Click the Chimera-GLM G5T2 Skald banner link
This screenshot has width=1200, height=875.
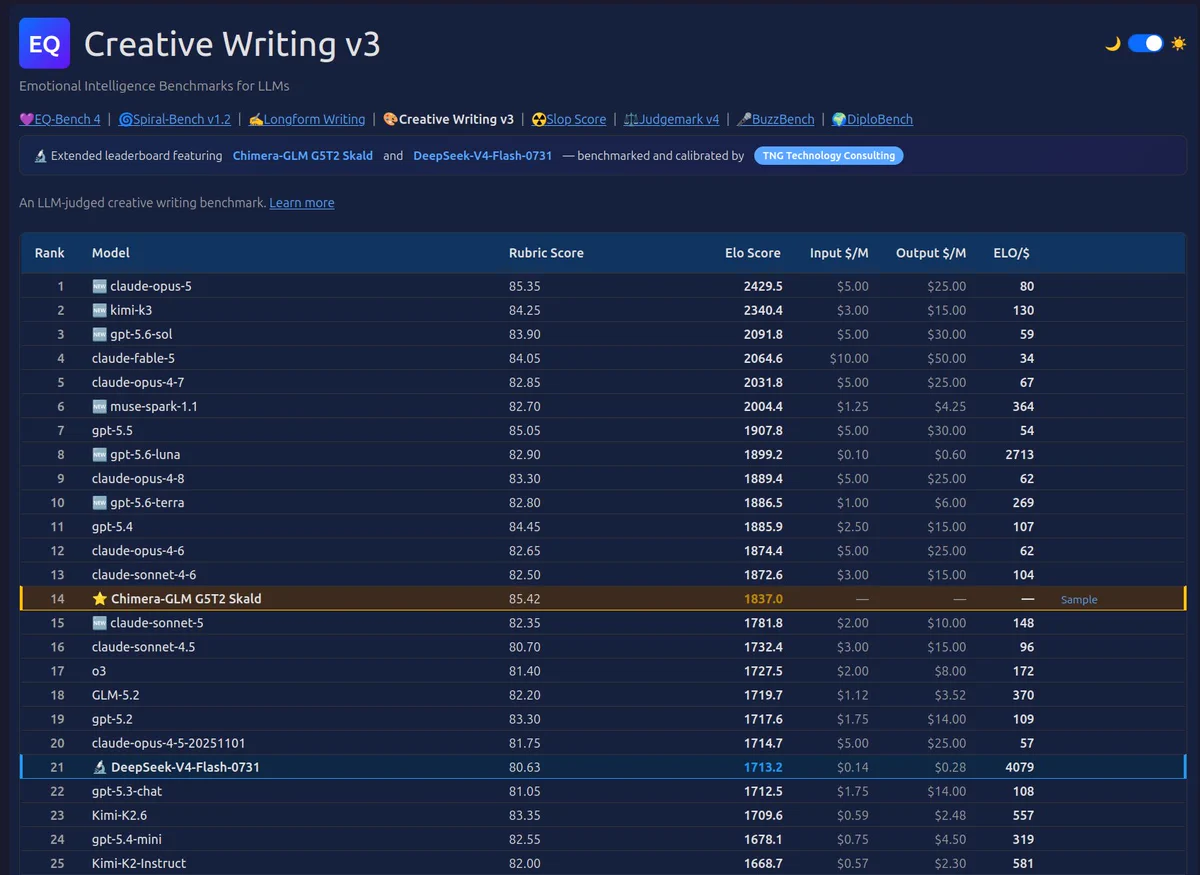click(303, 156)
